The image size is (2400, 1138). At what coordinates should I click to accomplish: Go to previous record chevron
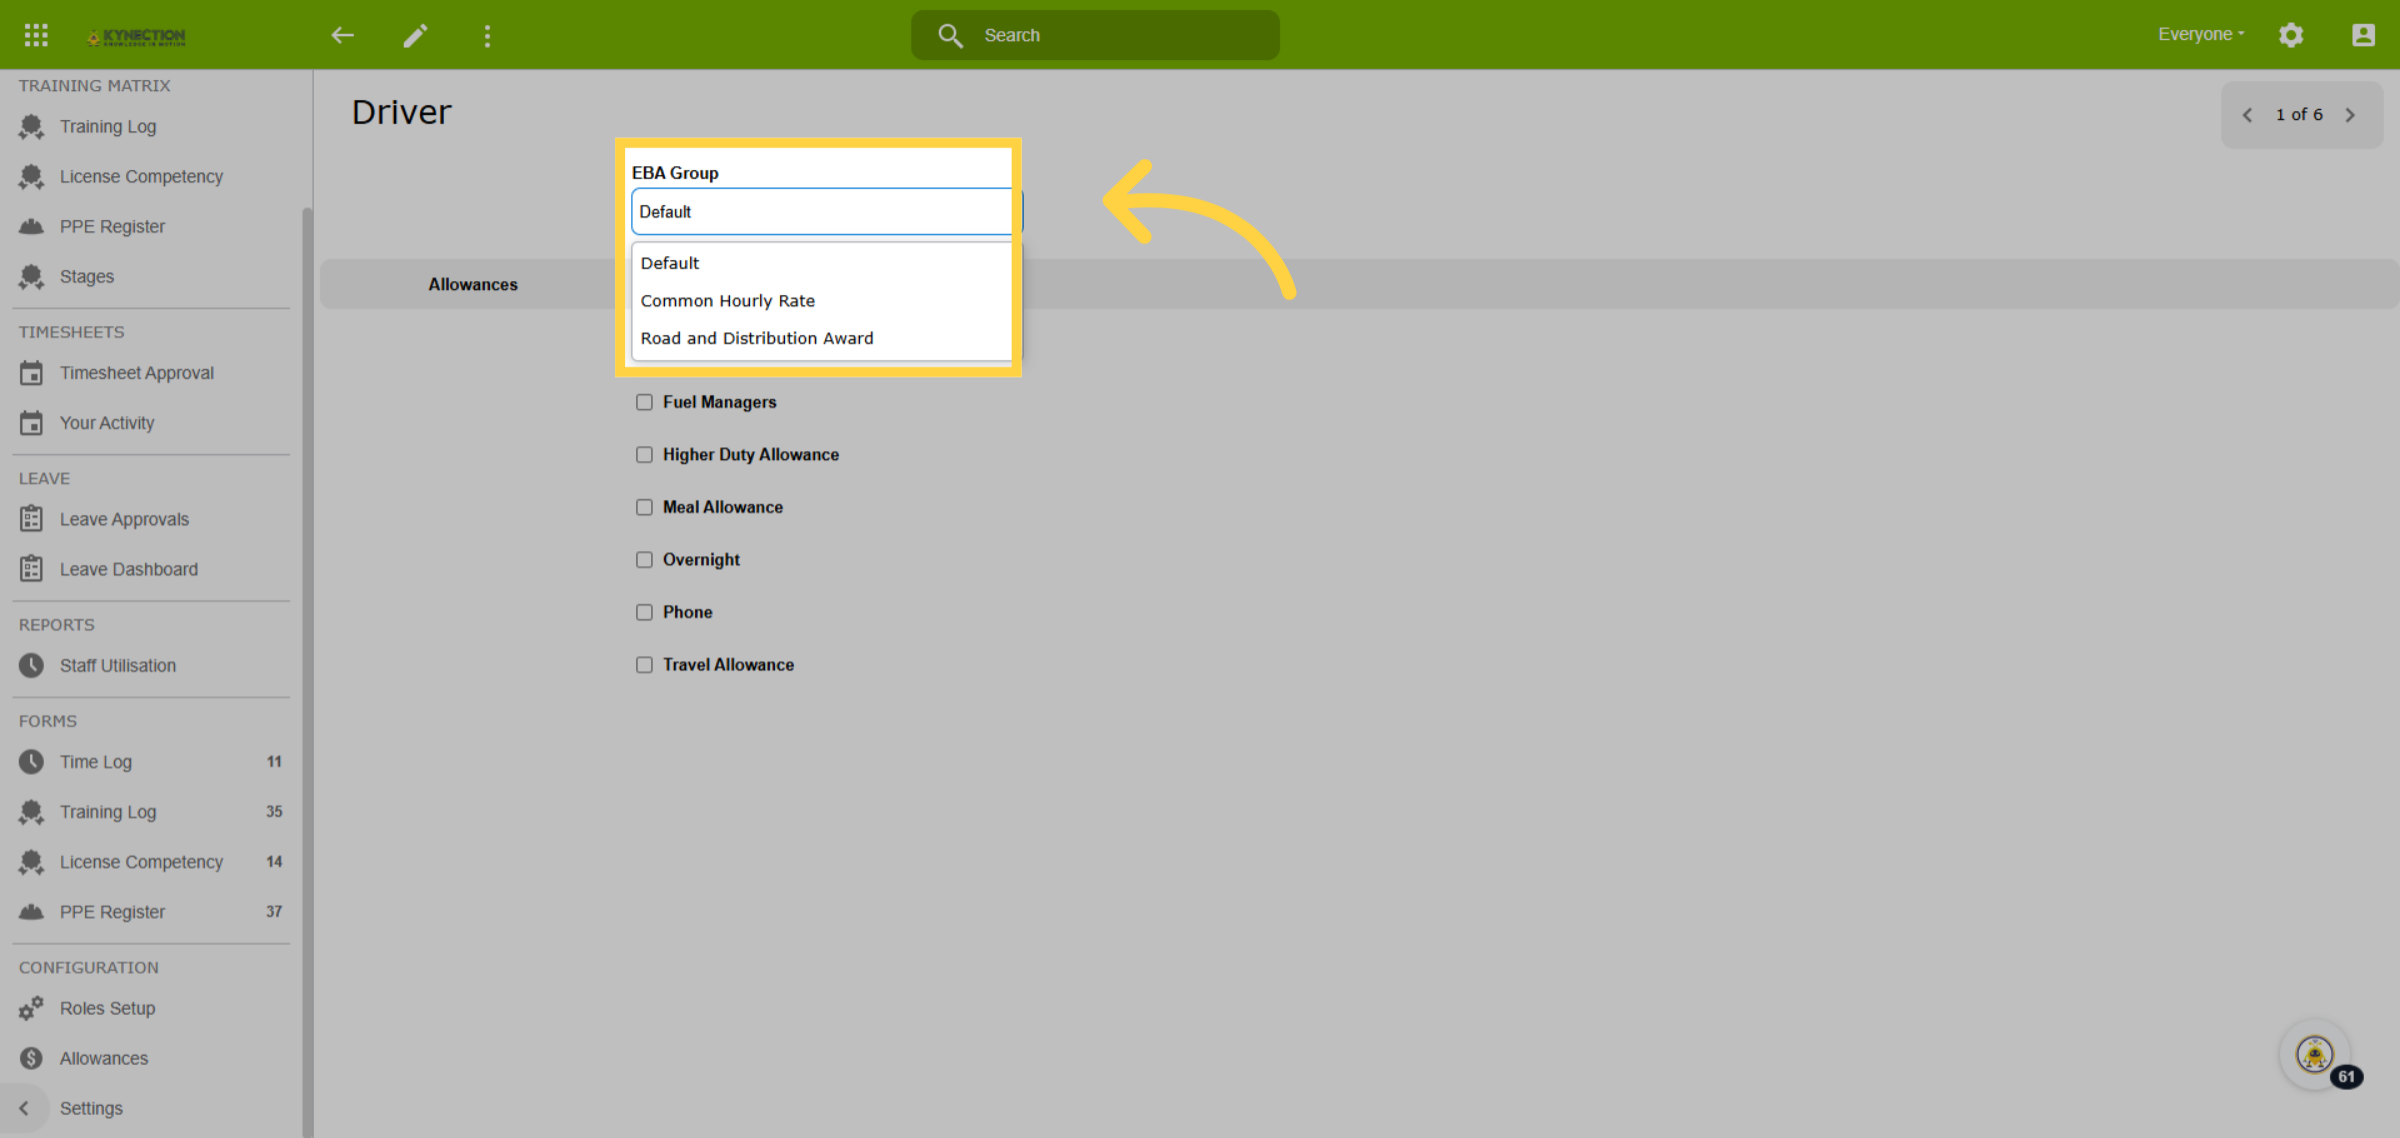coord(2248,115)
